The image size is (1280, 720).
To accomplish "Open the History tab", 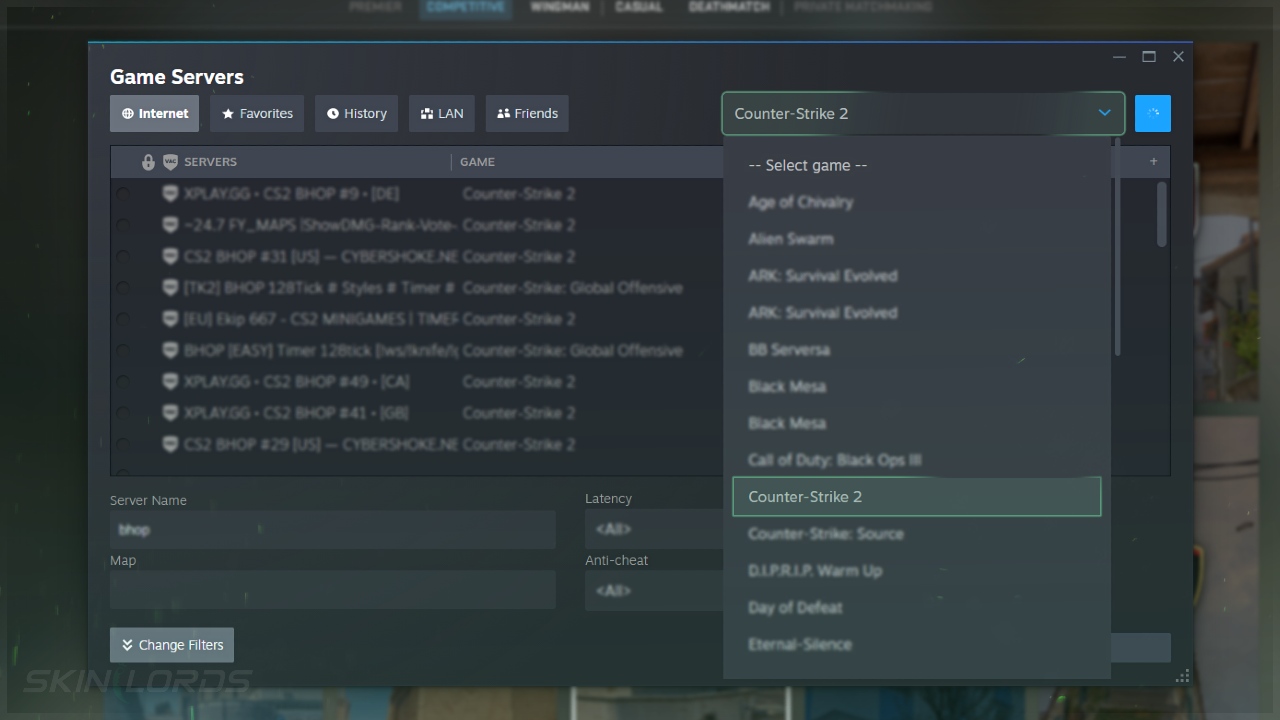I will coord(357,114).
